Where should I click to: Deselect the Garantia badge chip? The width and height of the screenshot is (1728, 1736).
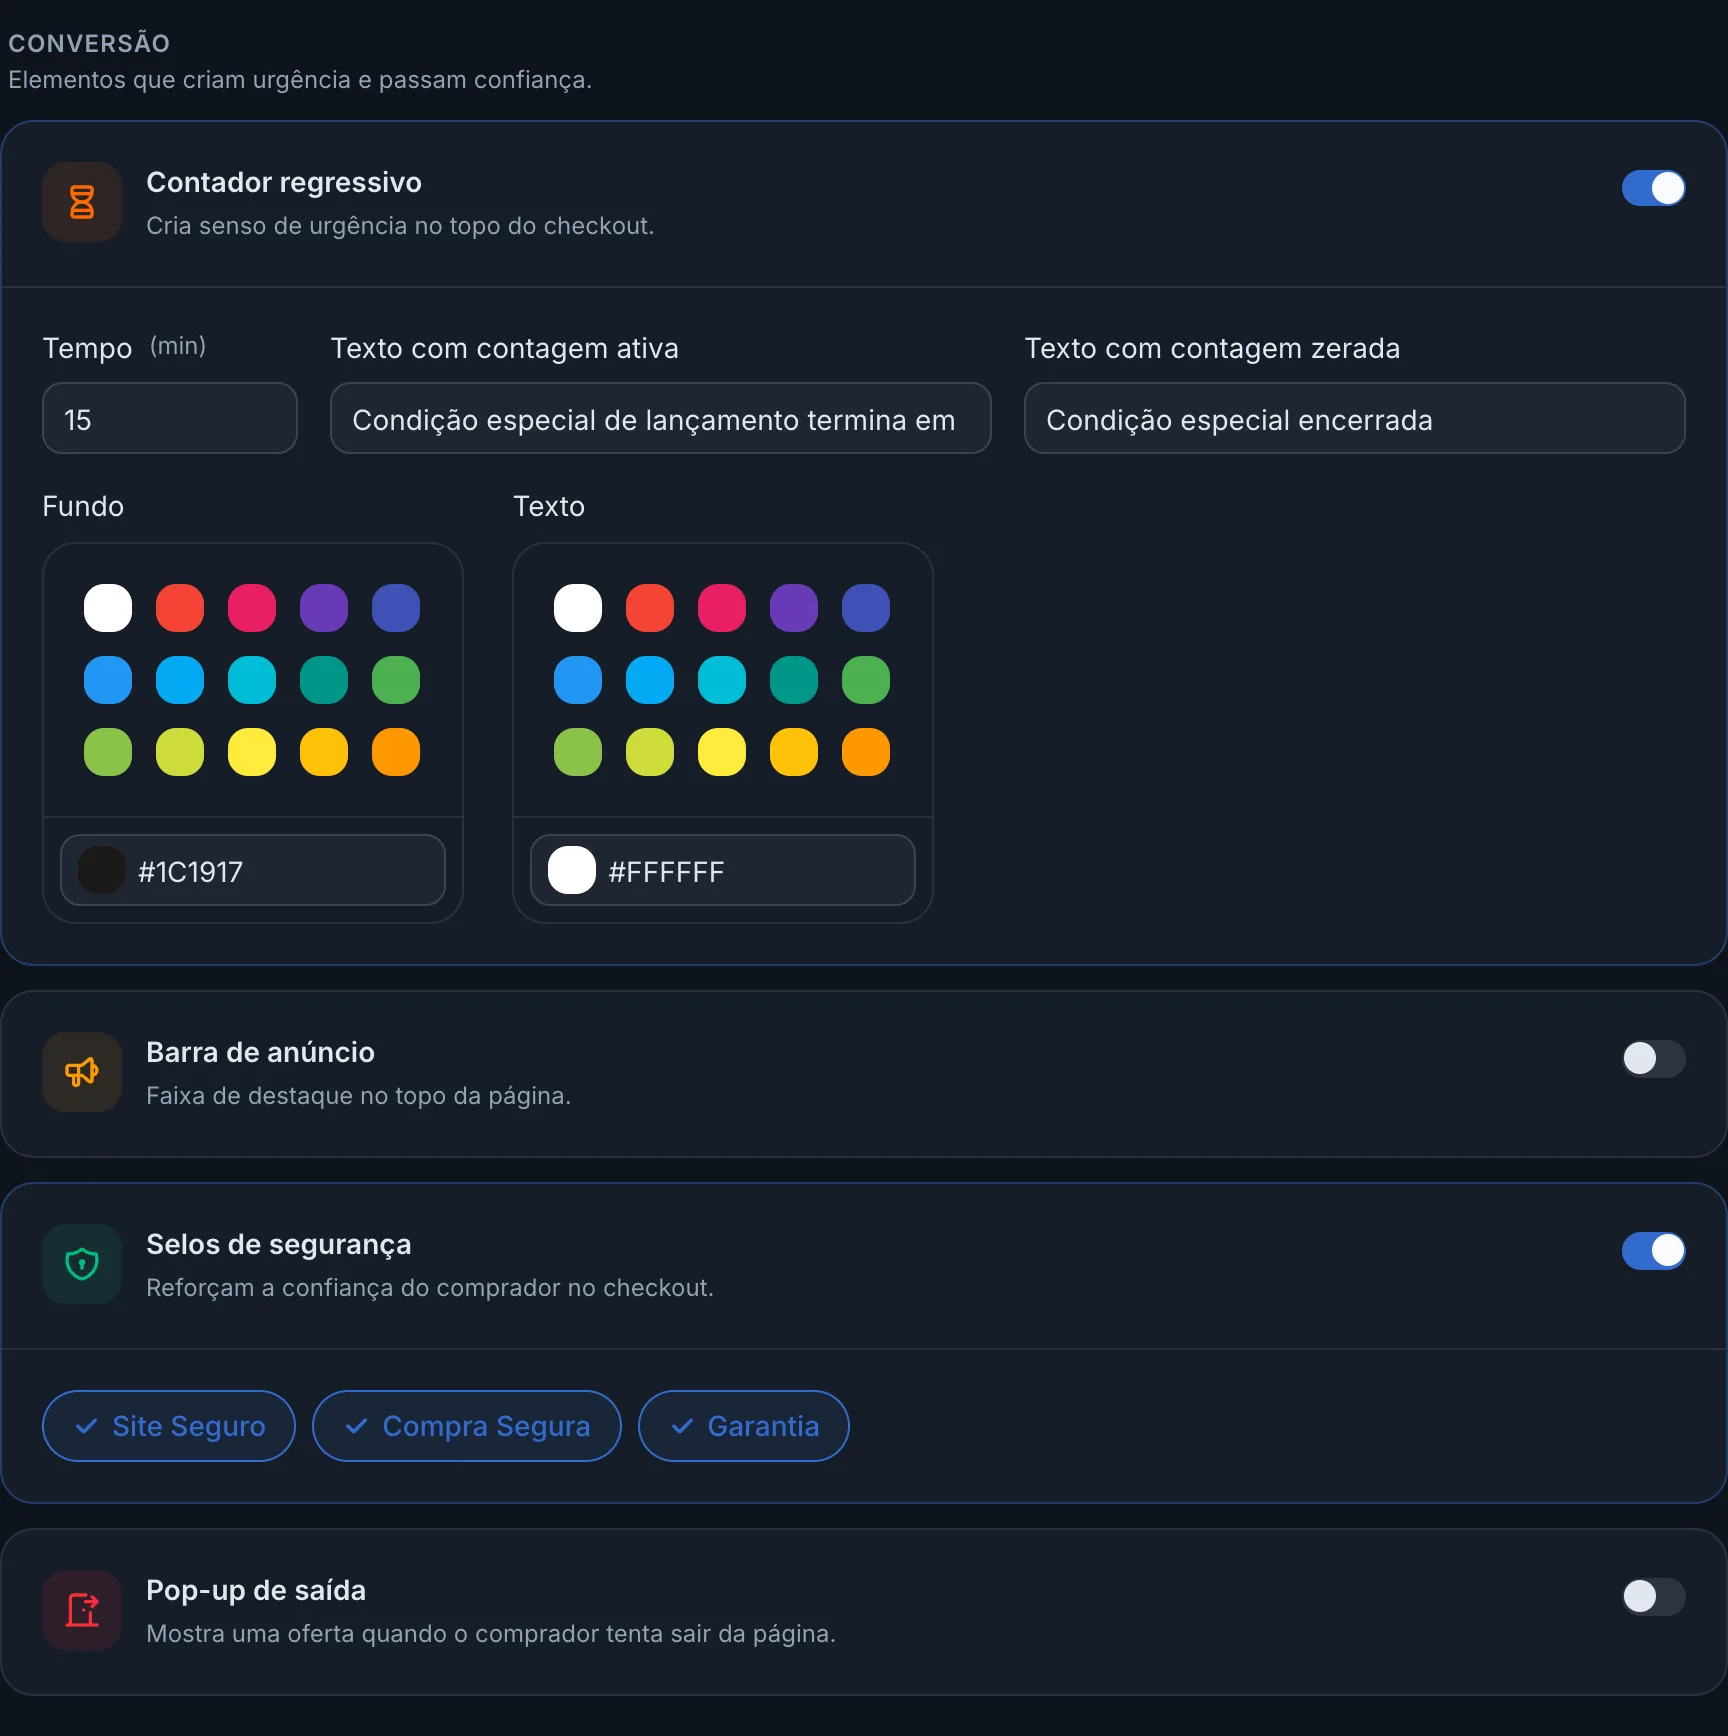pyautogui.click(x=744, y=1426)
